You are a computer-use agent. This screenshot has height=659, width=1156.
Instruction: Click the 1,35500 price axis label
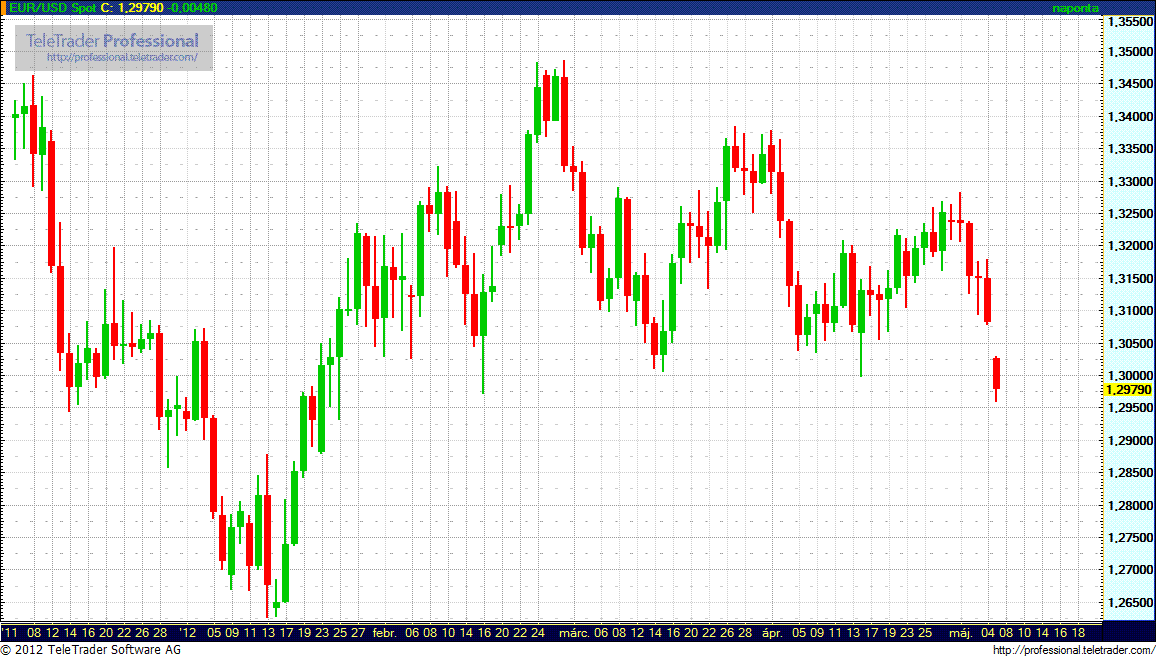click(x=1128, y=22)
